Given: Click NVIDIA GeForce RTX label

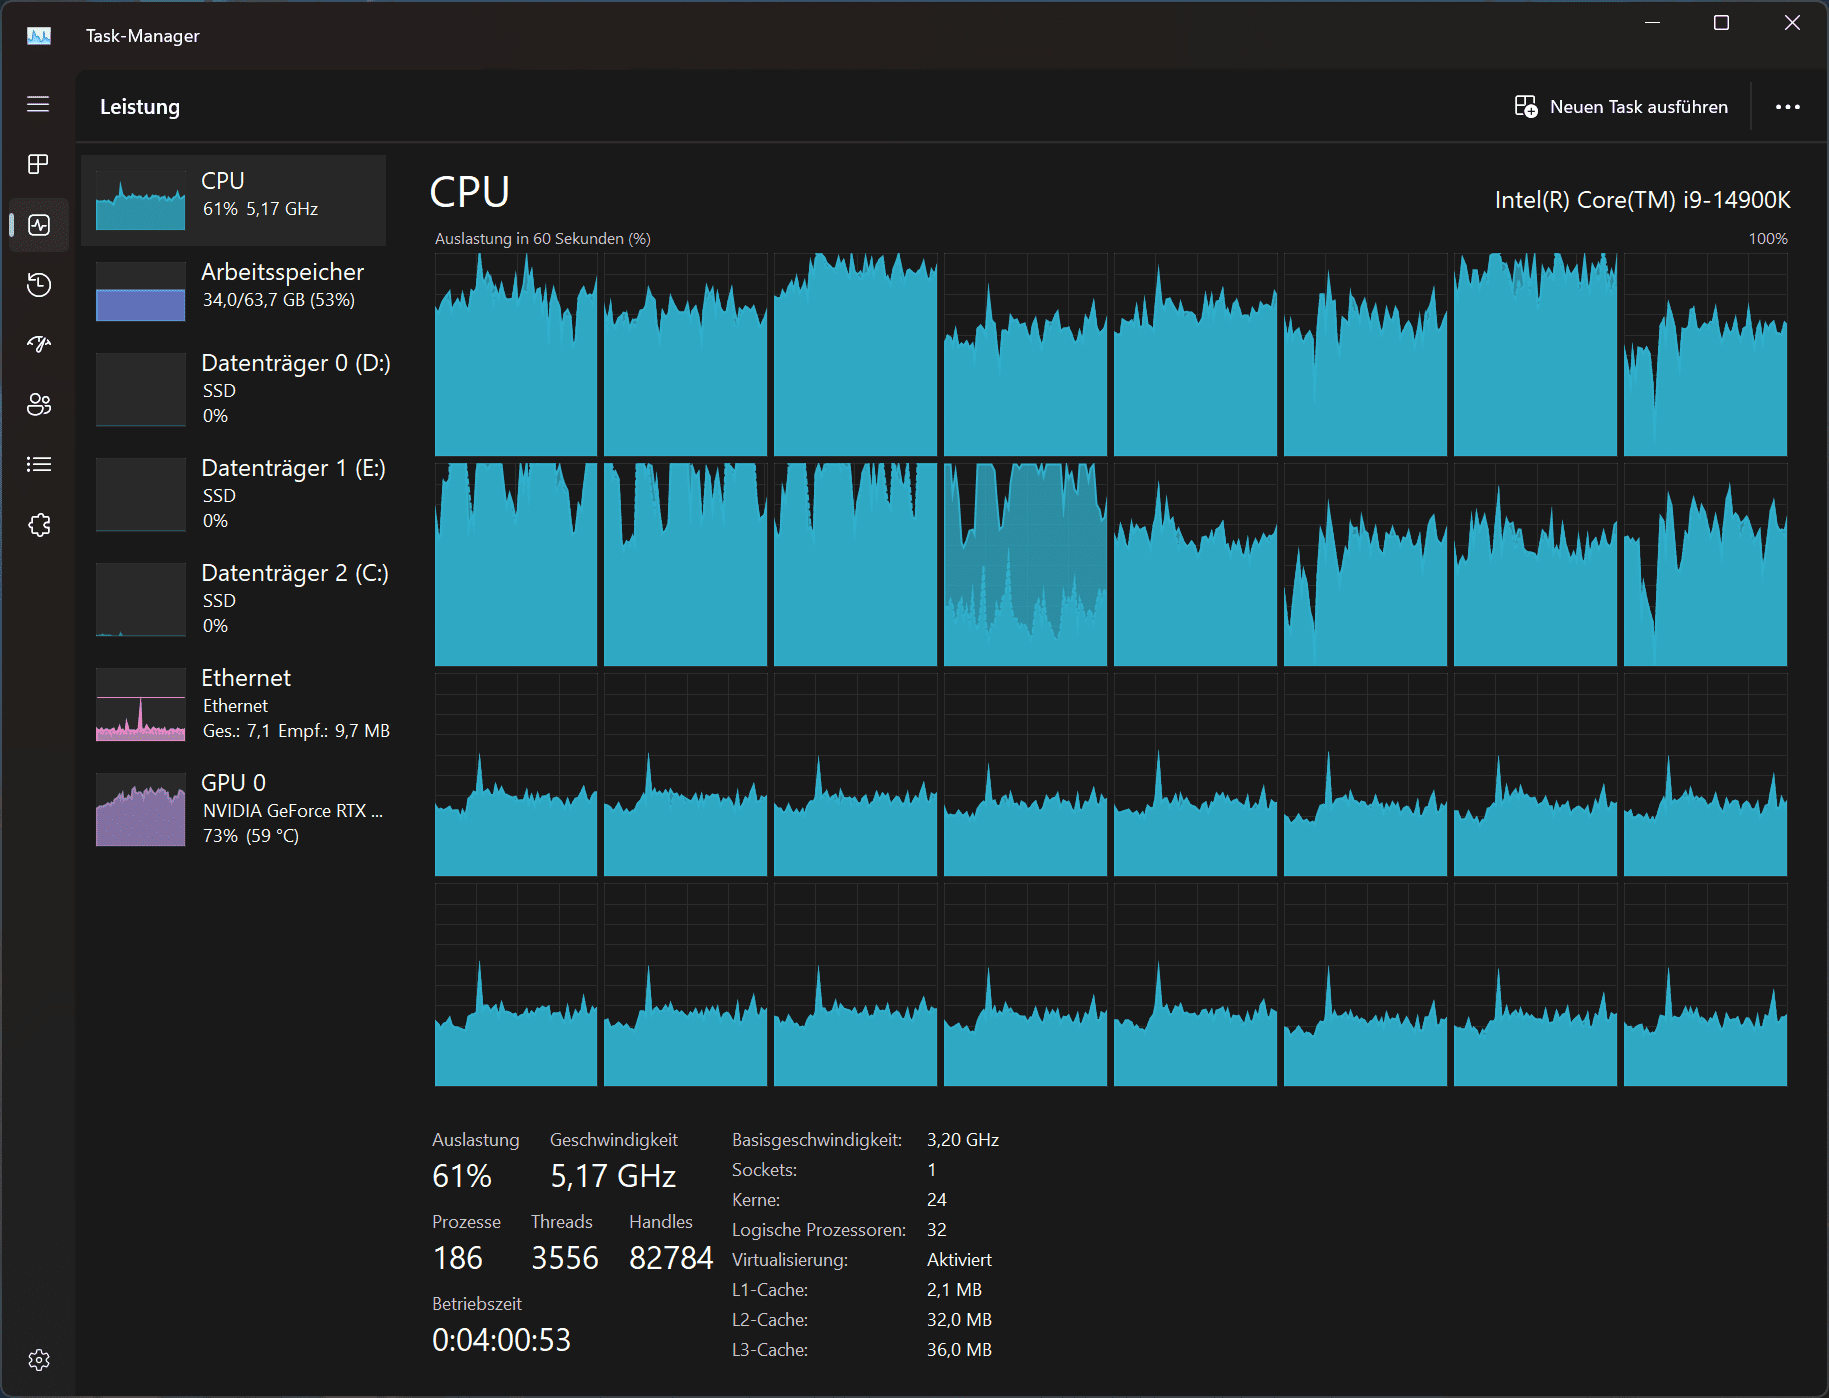Looking at the screenshot, I should (x=293, y=811).
